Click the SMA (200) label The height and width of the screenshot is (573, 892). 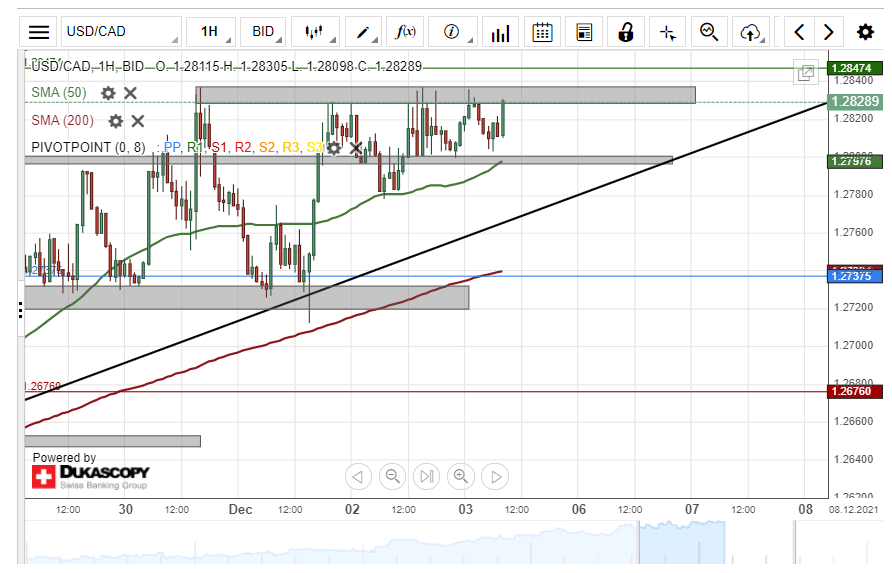63,120
